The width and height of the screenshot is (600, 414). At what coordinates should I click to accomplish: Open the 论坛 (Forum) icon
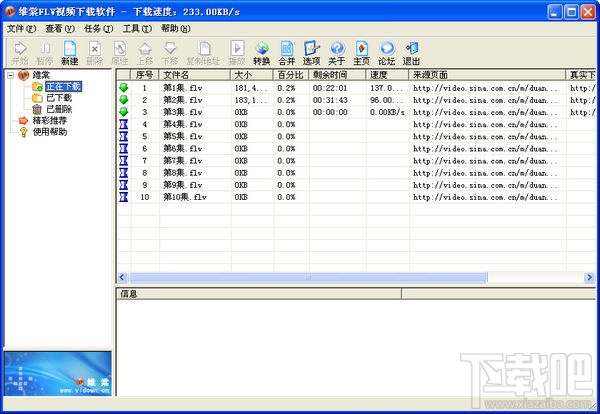coord(386,53)
